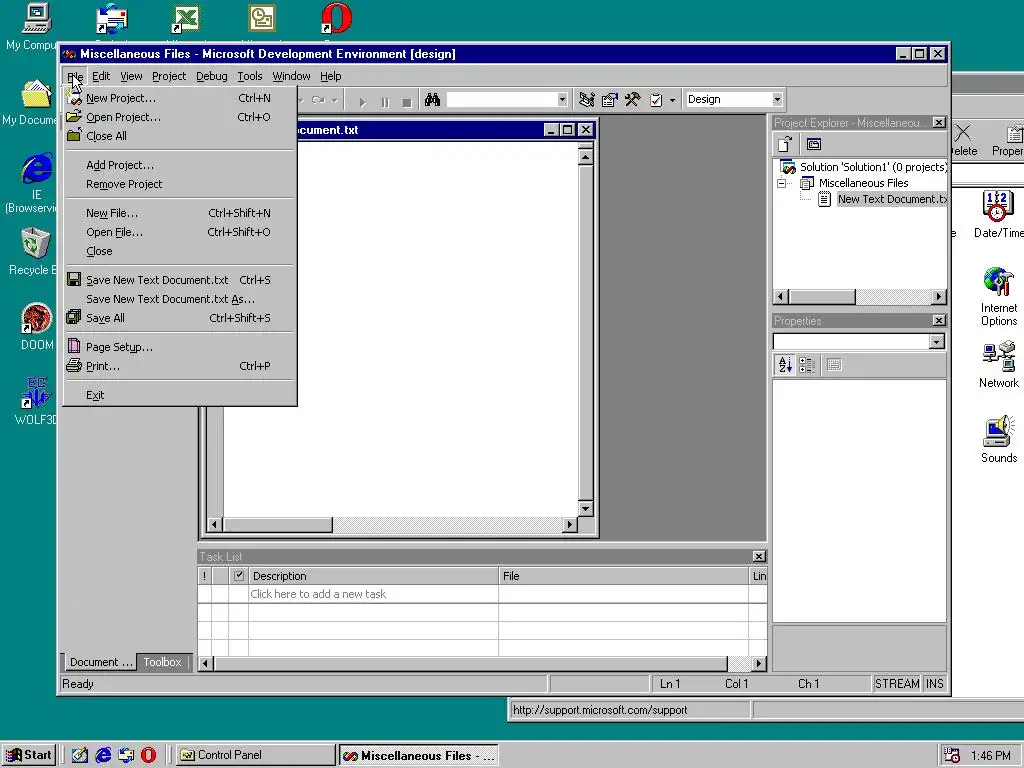Choose Save New Text Document.txt As
This screenshot has height=768, width=1024.
(x=180, y=299)
